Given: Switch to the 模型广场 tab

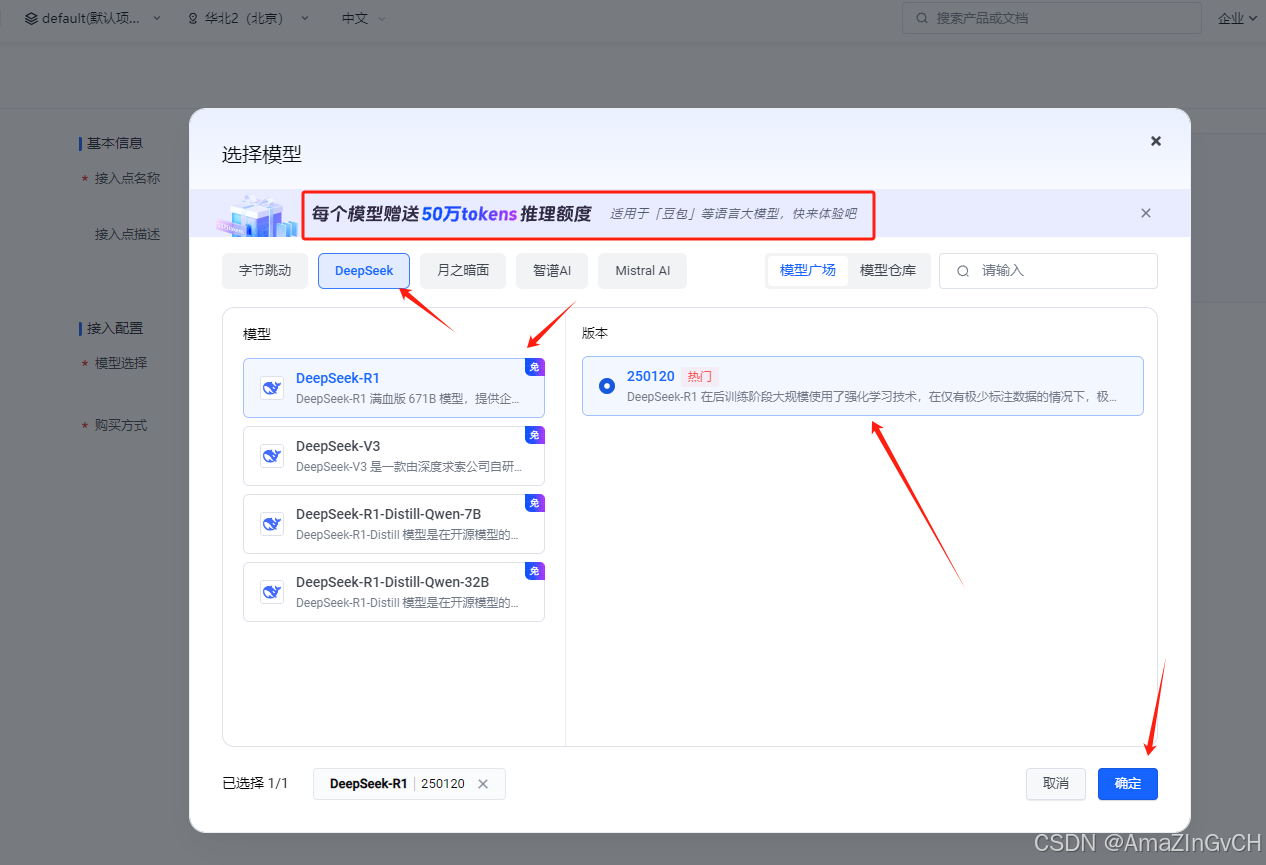Looking at the screenshot, I should coord(808,271).
